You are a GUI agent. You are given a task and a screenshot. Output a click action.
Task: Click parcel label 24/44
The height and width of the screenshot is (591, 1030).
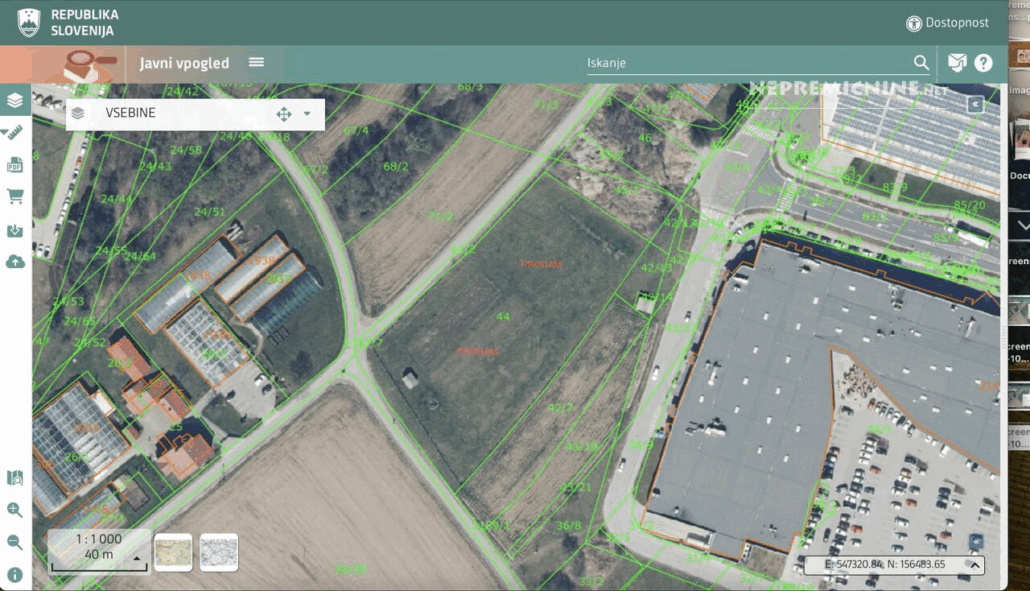(x=116, y=198)
